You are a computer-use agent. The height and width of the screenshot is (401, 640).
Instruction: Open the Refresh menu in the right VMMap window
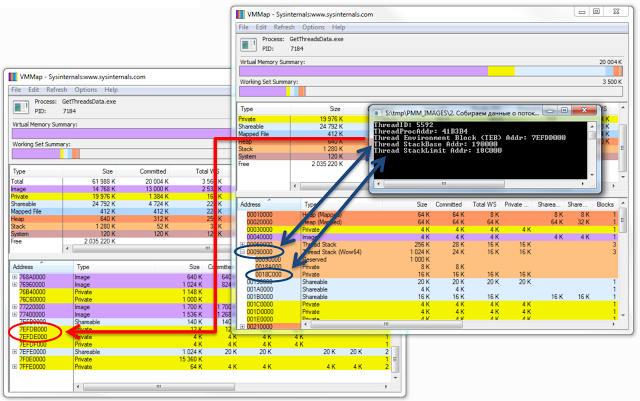tap(284, 27)
